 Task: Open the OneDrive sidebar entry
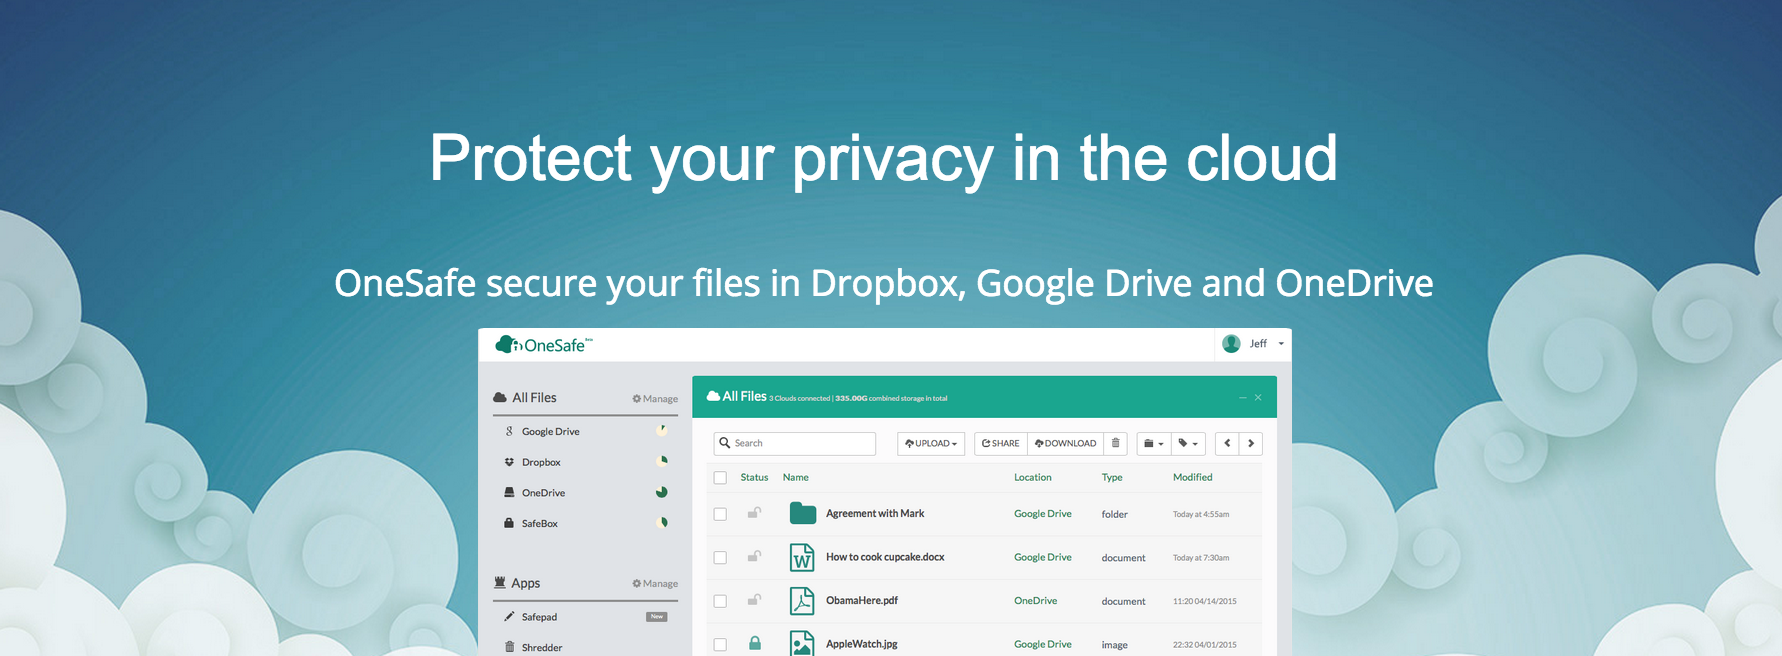point(543,493)
